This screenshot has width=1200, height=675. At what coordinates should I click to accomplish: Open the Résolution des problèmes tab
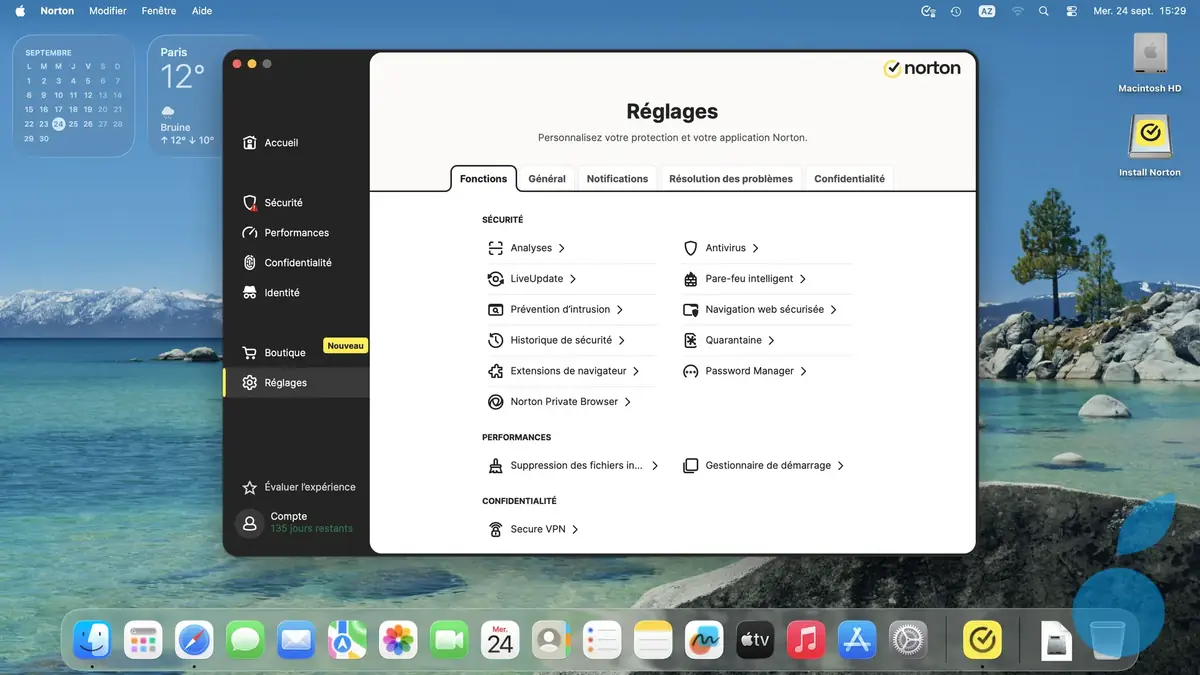tap(730, 178)
